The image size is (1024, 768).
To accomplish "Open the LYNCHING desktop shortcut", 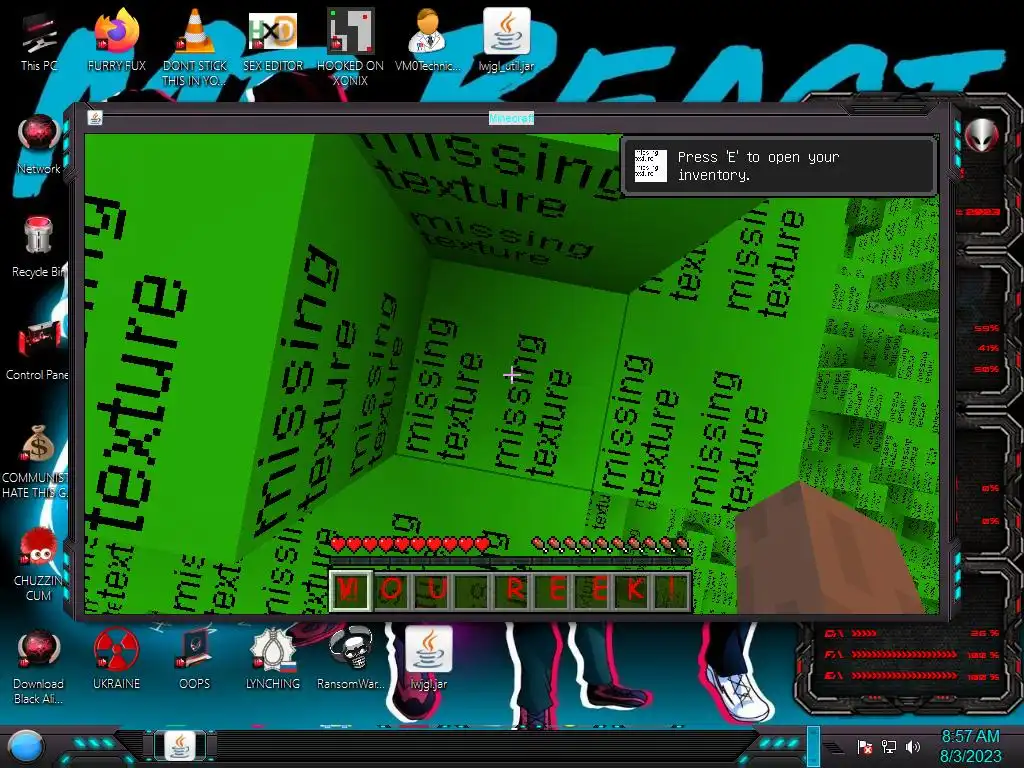I will click(x=273, y=660).
